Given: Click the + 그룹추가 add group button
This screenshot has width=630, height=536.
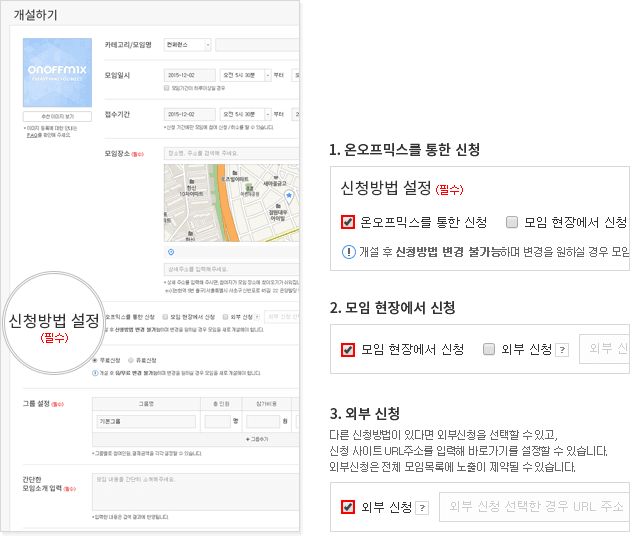Looking at the screenshot, I should point(257,439).
